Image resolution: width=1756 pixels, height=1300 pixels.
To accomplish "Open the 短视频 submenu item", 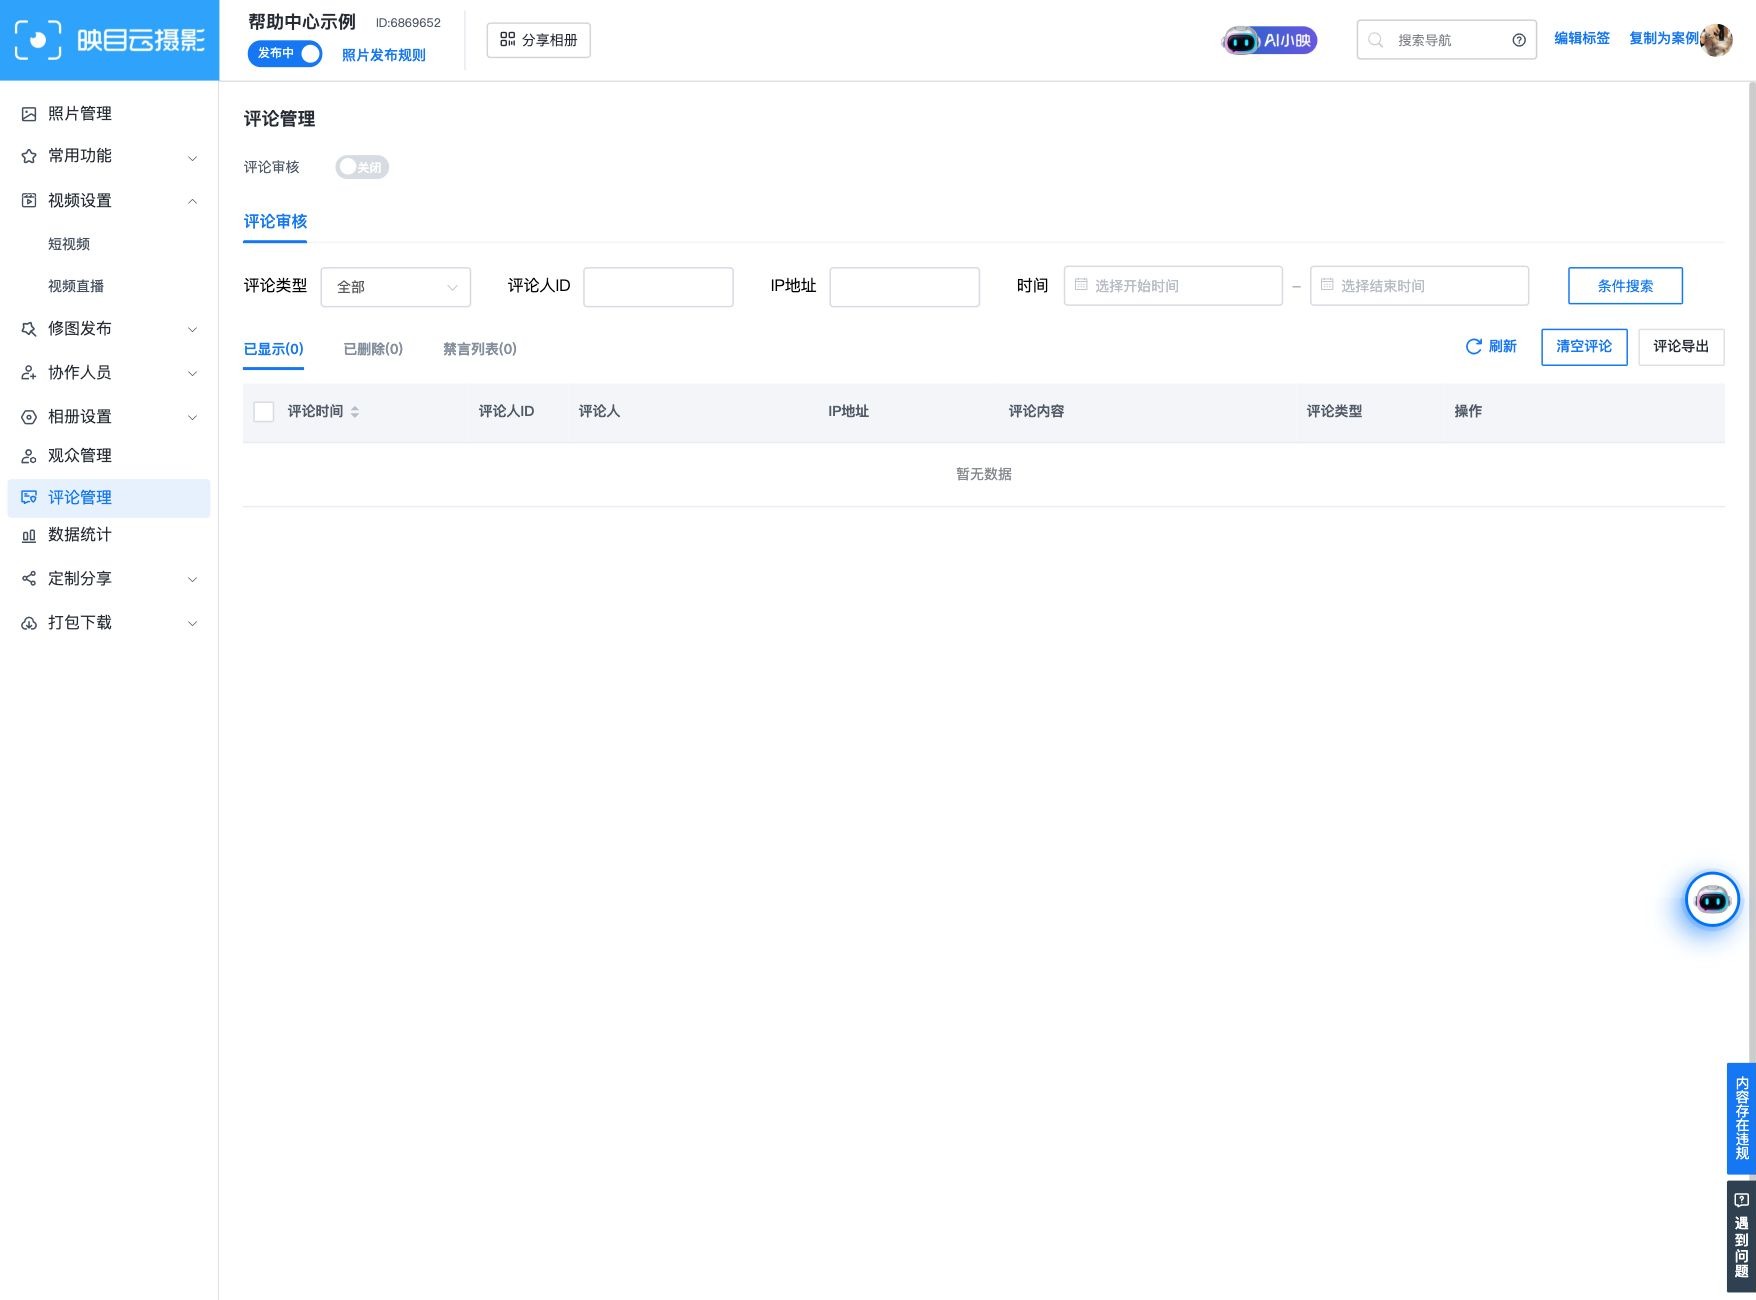I will click(69, 244).
